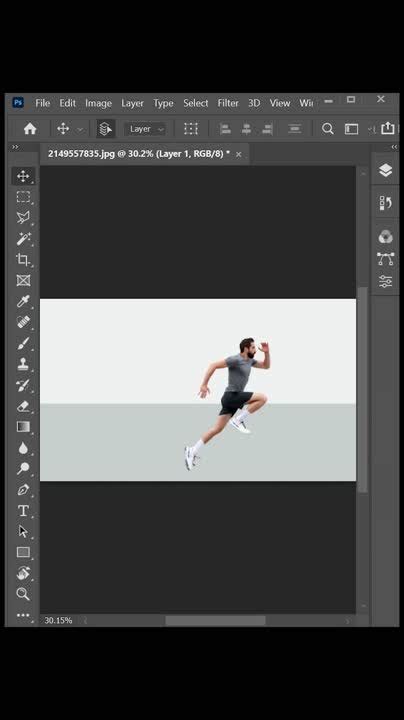Expand the right panel dock arrows

[394, 147]
